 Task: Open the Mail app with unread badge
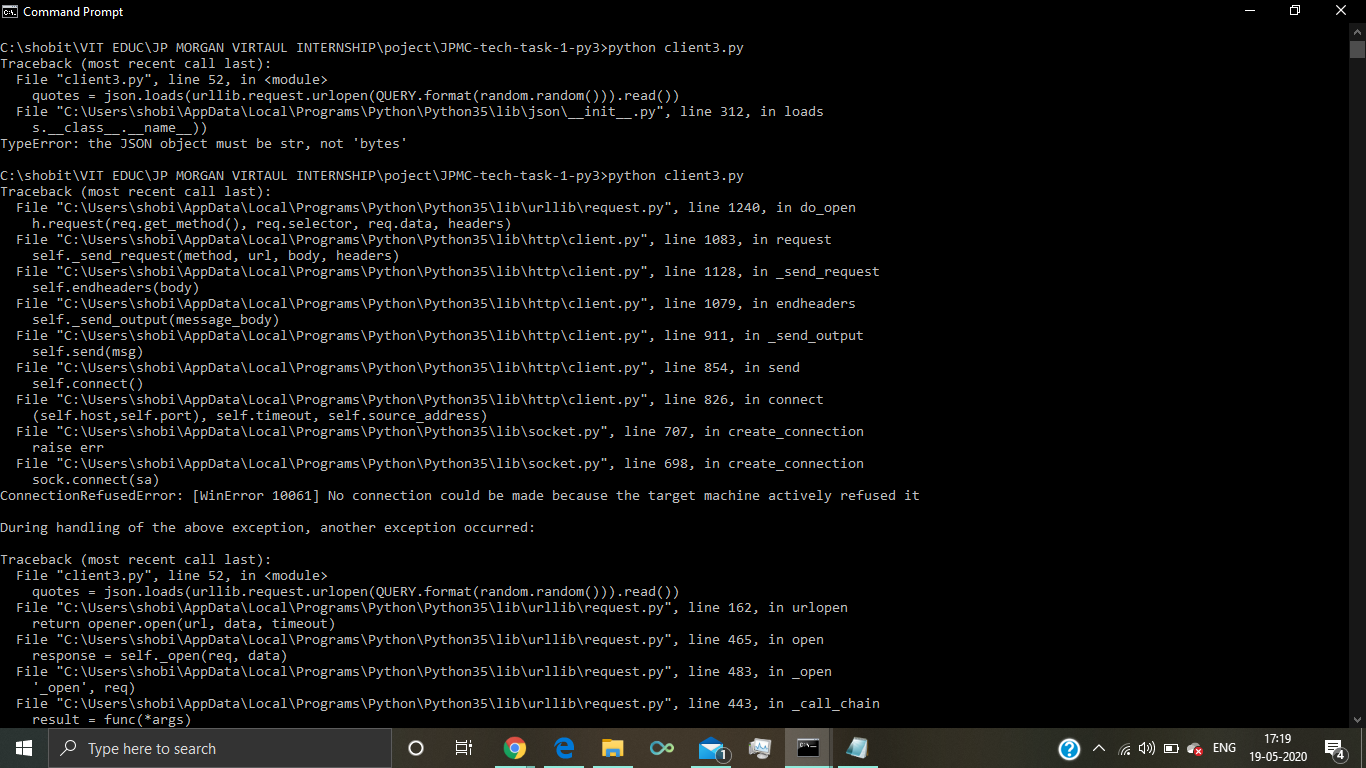(711, 748)
